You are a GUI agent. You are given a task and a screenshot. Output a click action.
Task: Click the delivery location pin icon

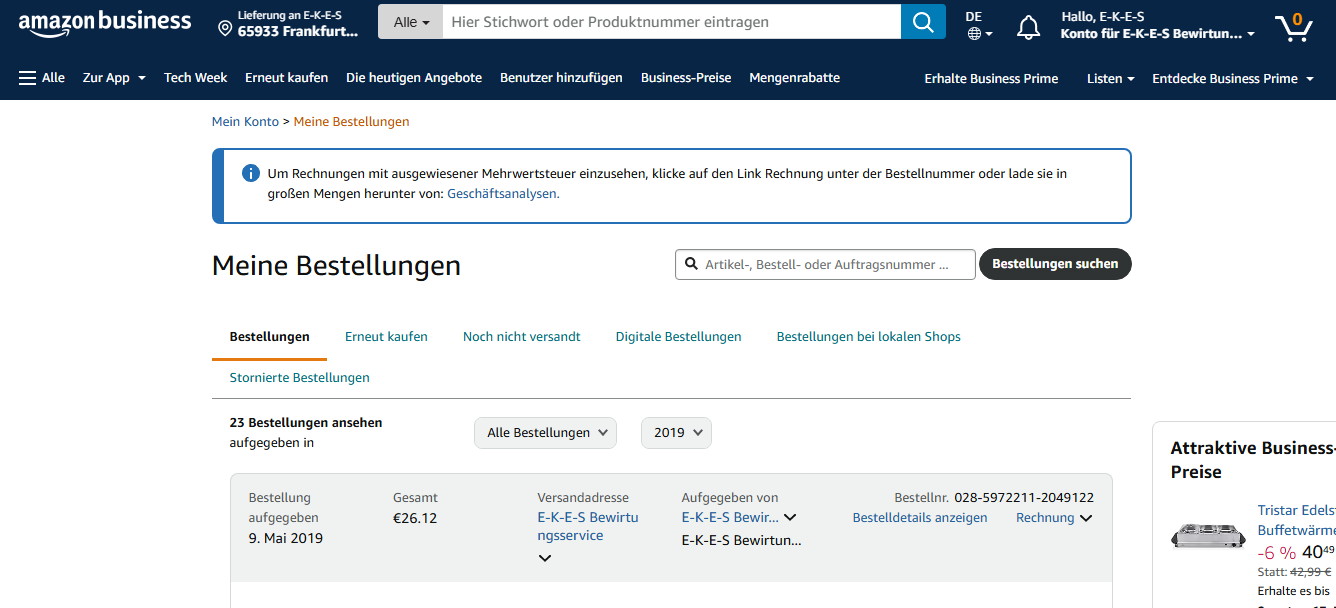(225, 28)
